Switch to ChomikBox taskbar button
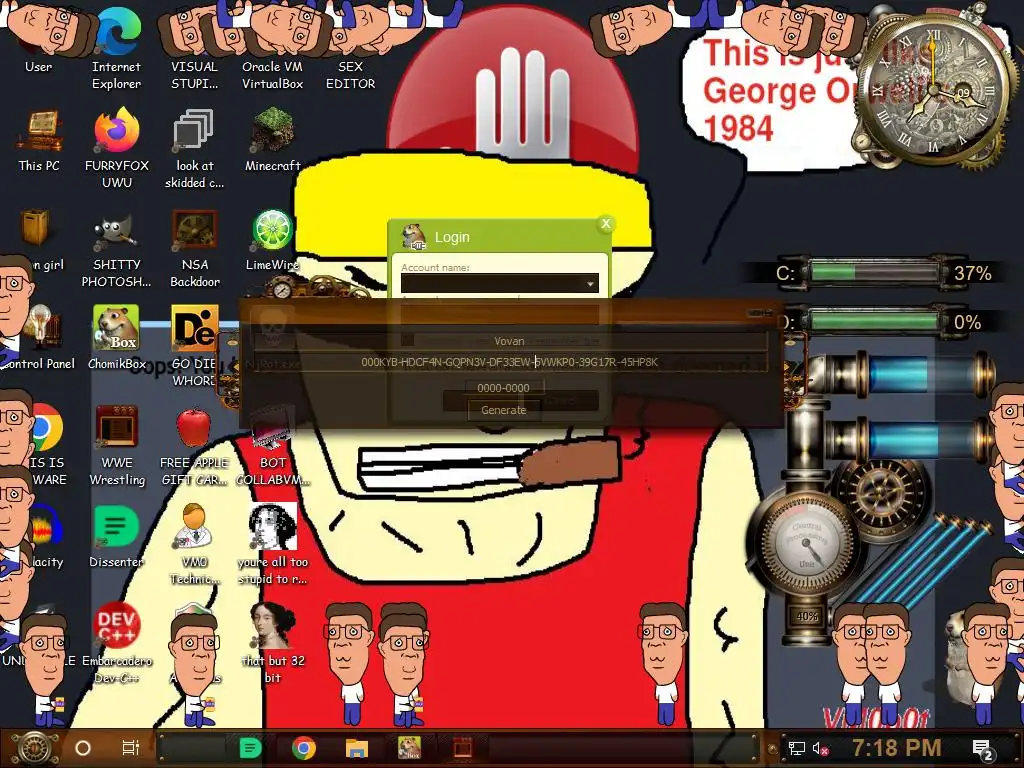1024x768 pixels. coord(409,748)
